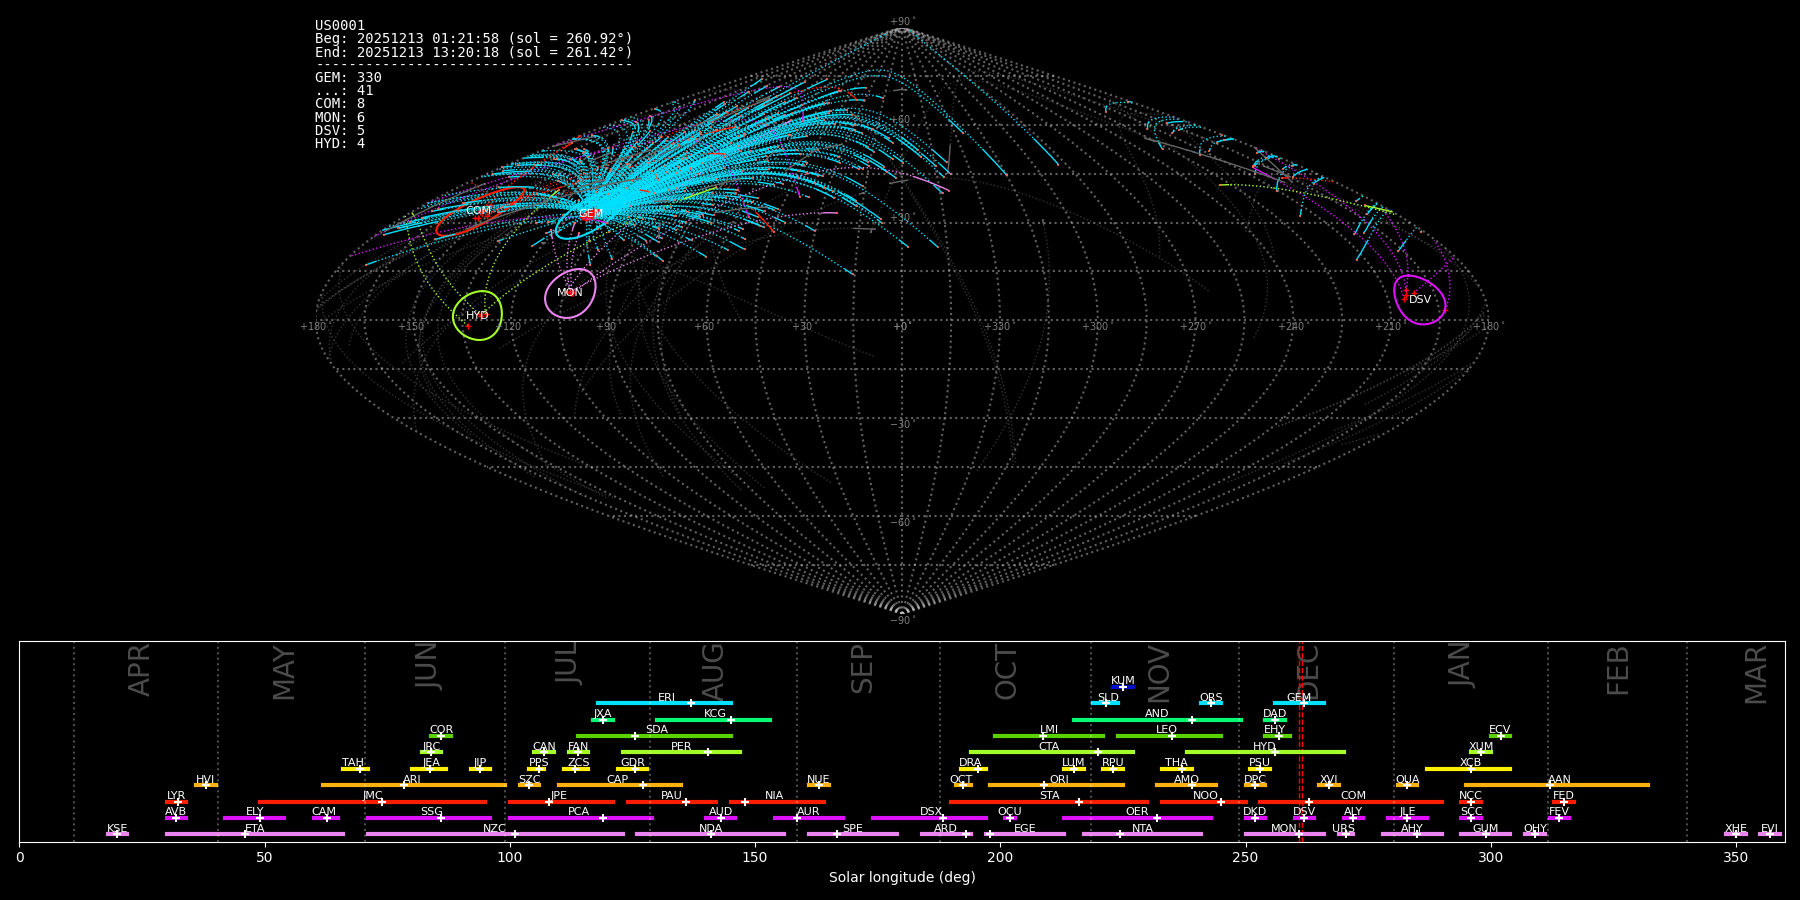The image size is (1800, 900).
Task: Click the GEM radiant label on map
Action: (591, 214)
